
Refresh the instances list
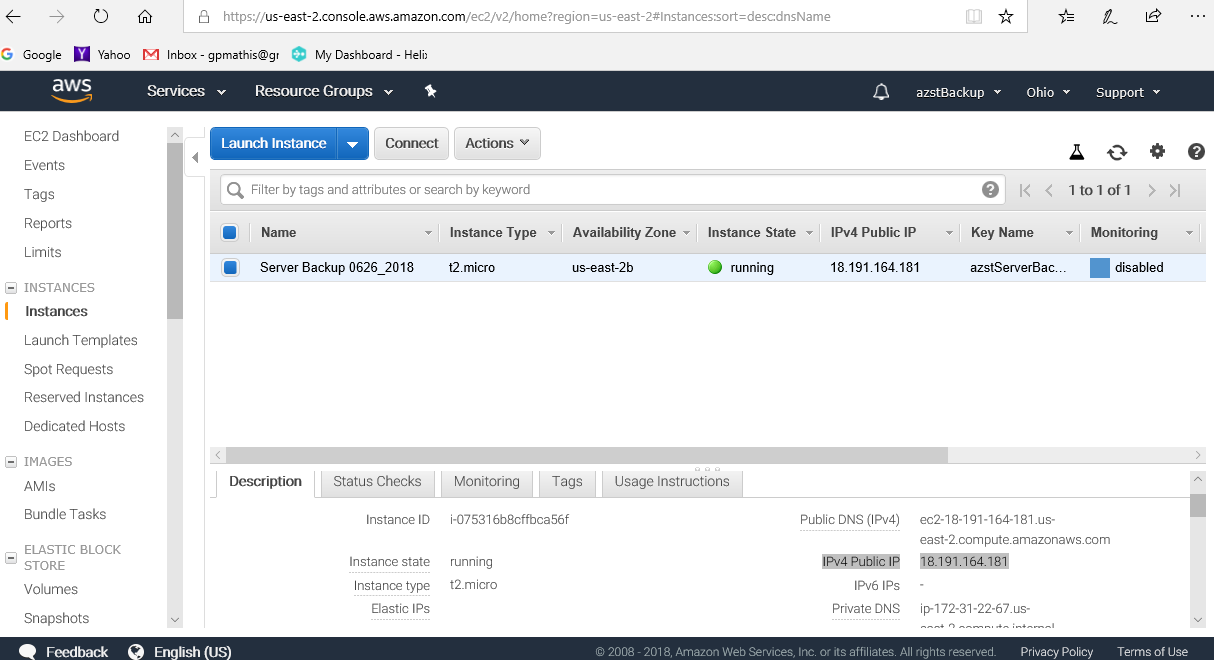tap(1117, 152)
